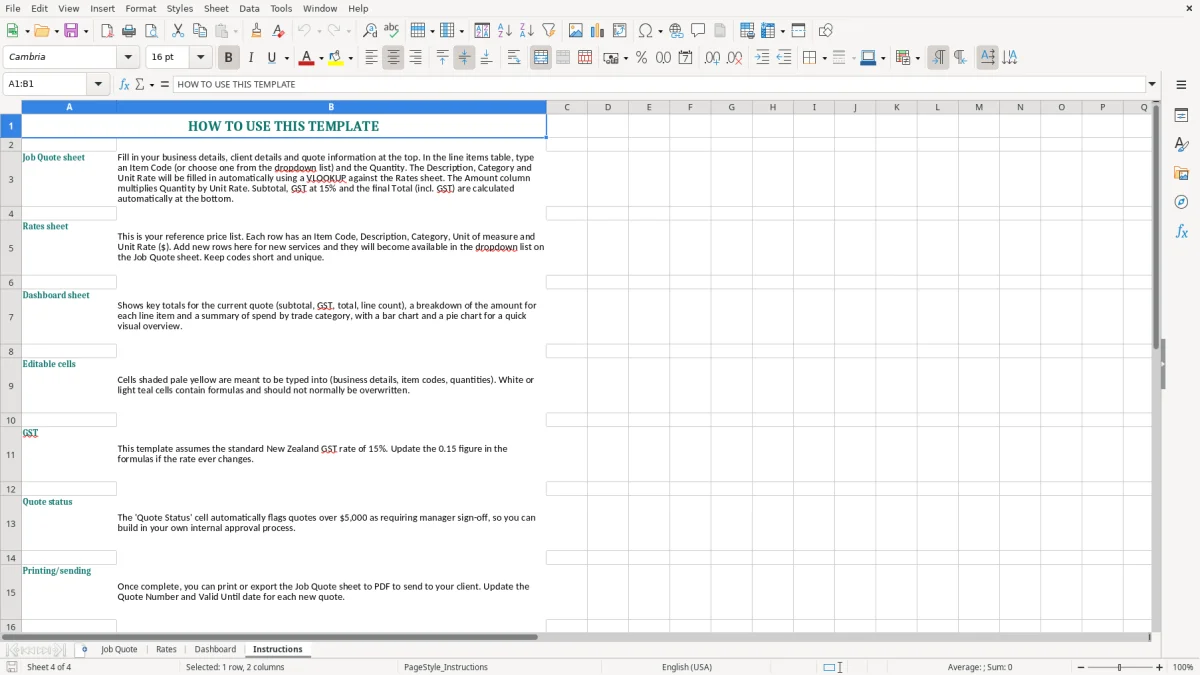Toggle Align Left
Viewport: 1200px width, 675px height.
point(371,58)
